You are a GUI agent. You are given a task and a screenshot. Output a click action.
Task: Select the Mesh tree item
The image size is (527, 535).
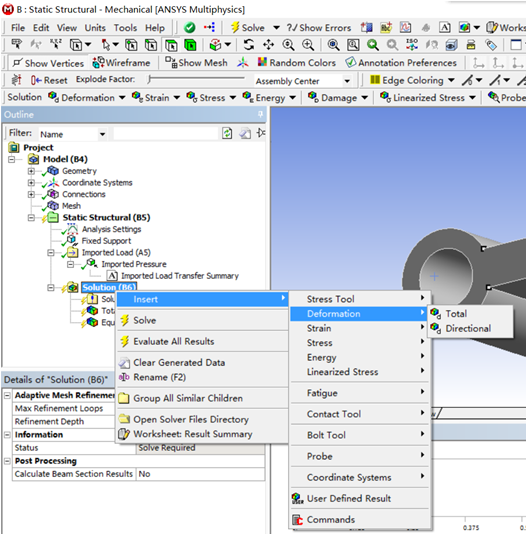point(71,206)
